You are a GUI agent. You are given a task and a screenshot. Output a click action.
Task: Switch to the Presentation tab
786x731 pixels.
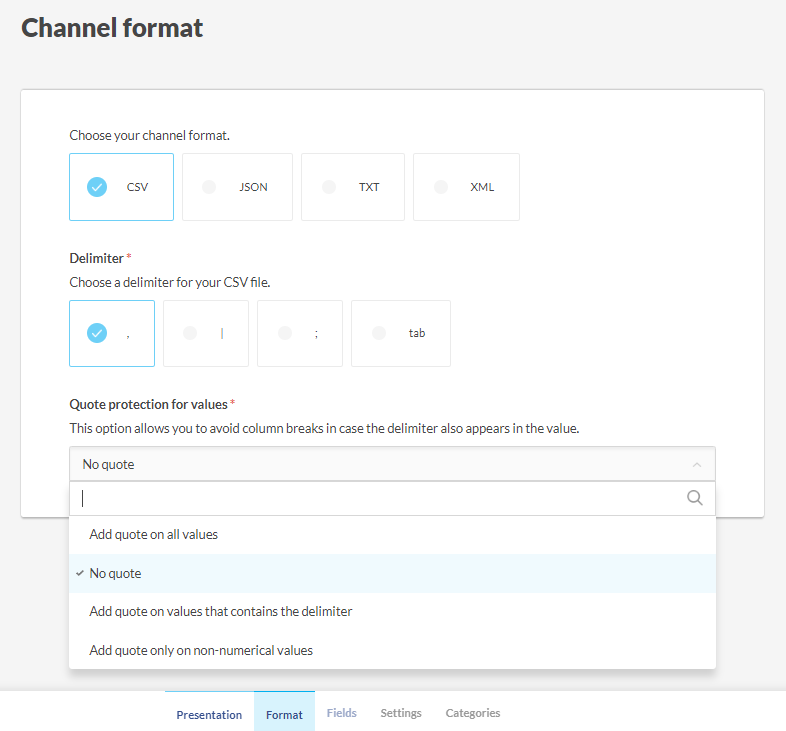[x=209, y=714]
